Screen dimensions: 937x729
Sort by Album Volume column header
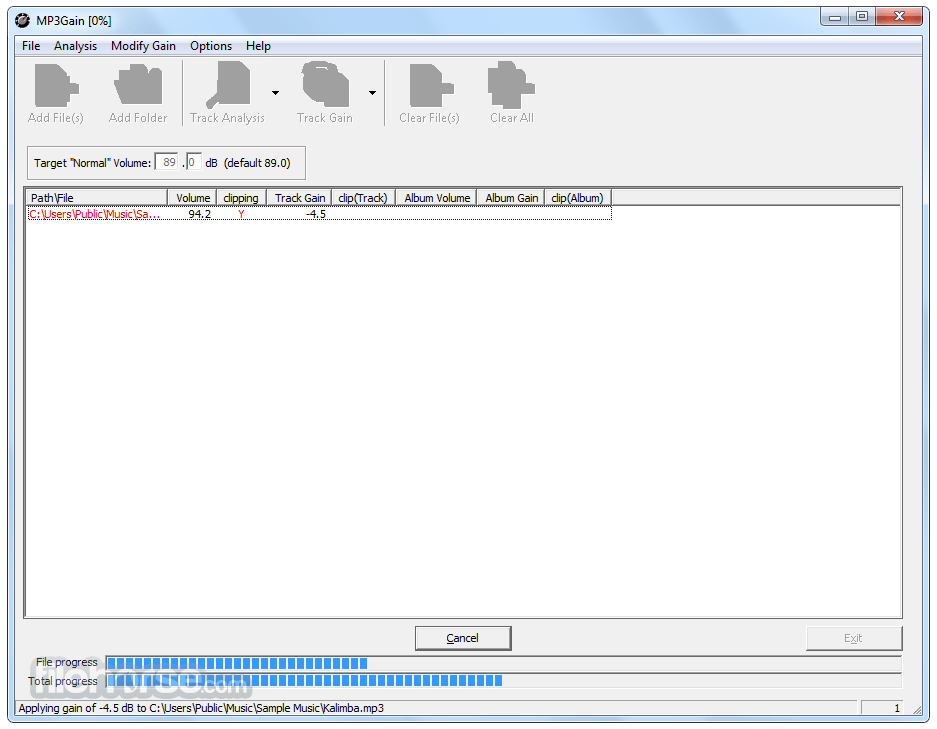(x=436, y=198)
